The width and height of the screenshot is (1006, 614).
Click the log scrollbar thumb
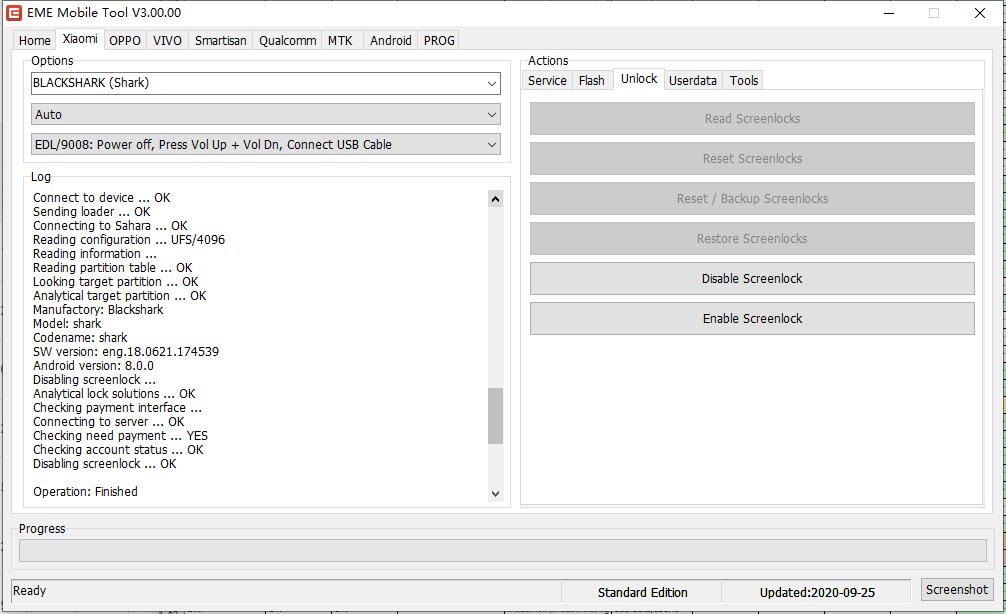pos(495,416)
